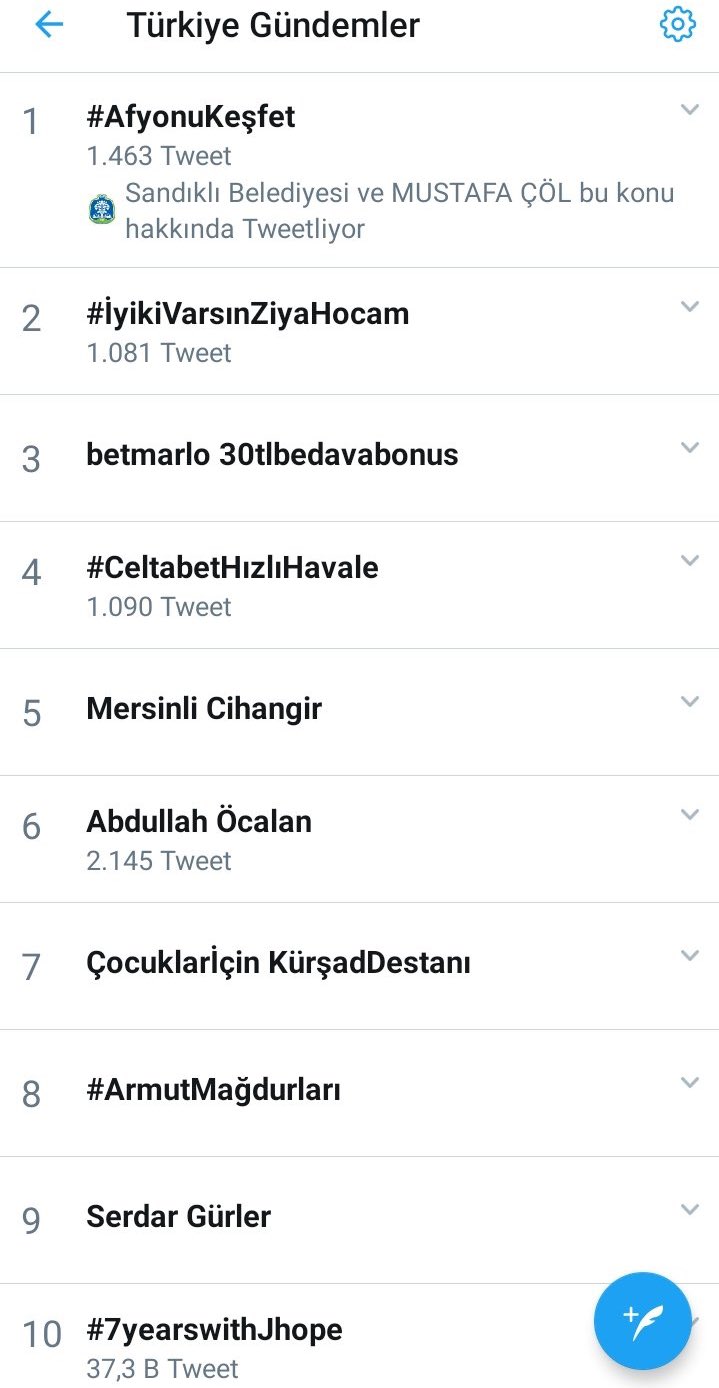Expand chevron next to Mersinli Cihangir
Screen dimensions: 719x1388
690,702
